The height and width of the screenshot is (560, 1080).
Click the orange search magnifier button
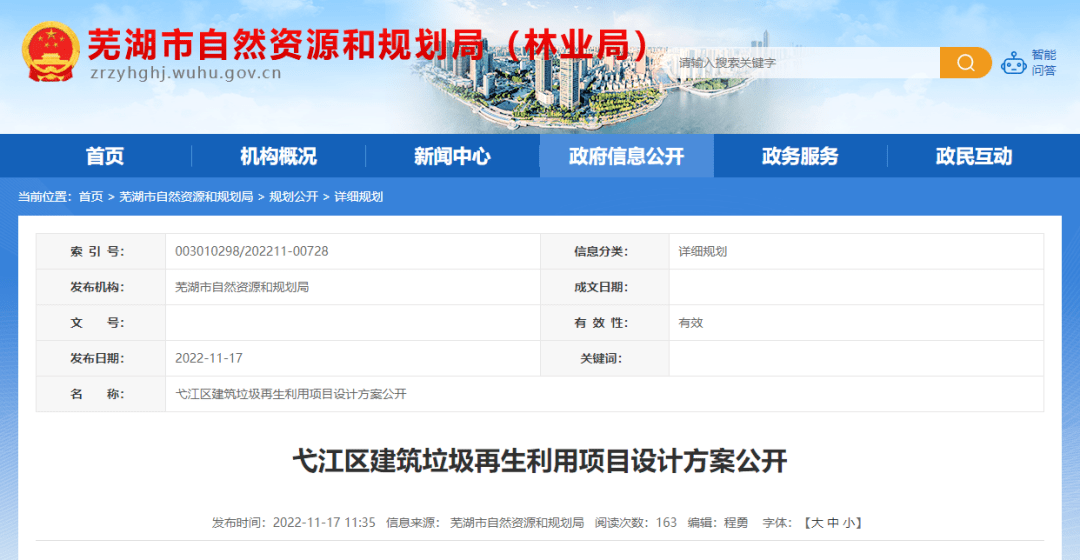click(965, 63)
